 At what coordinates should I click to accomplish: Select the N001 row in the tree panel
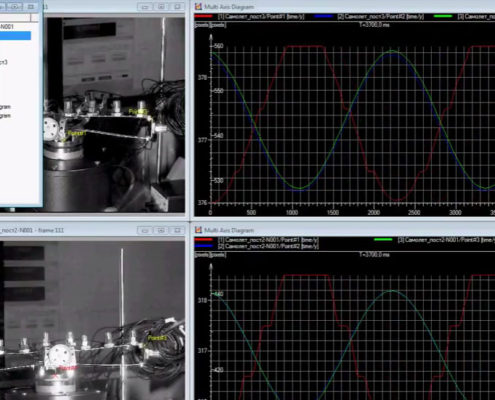coord(7,27)
